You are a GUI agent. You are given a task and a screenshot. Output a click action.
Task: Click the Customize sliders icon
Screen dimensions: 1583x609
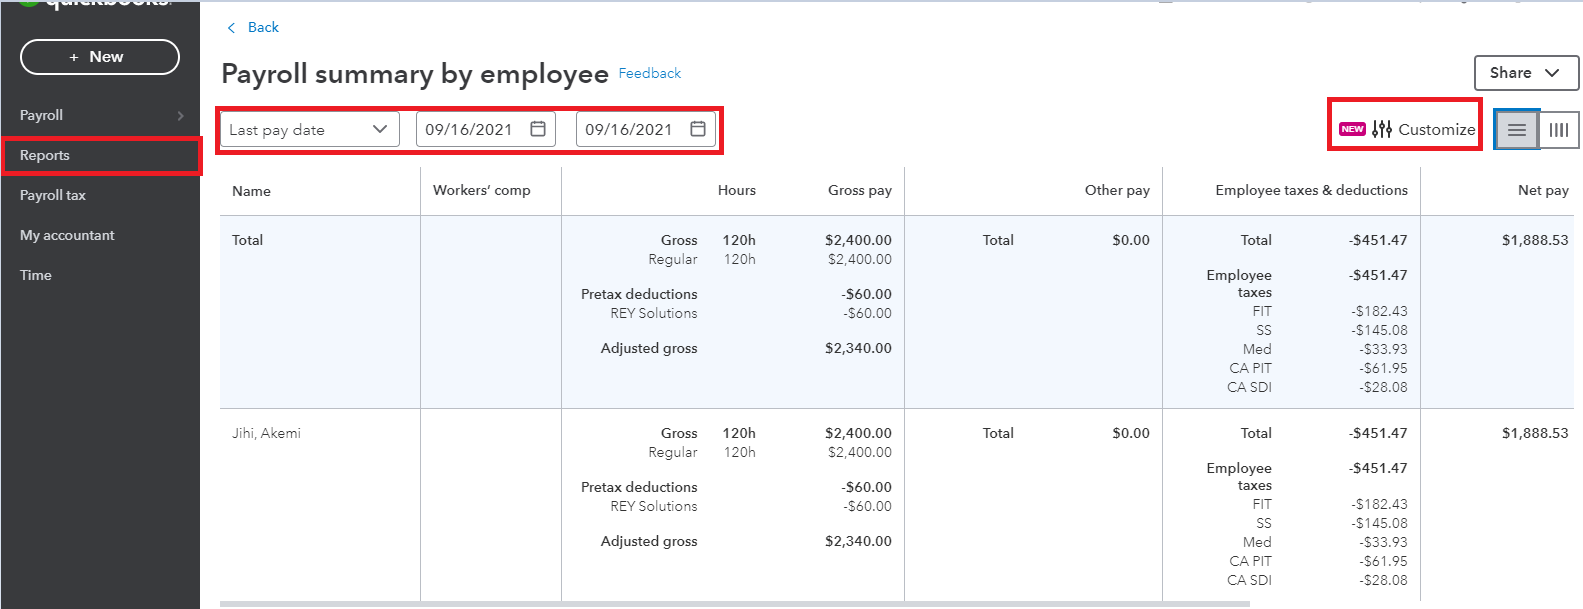click(1382, 129)
